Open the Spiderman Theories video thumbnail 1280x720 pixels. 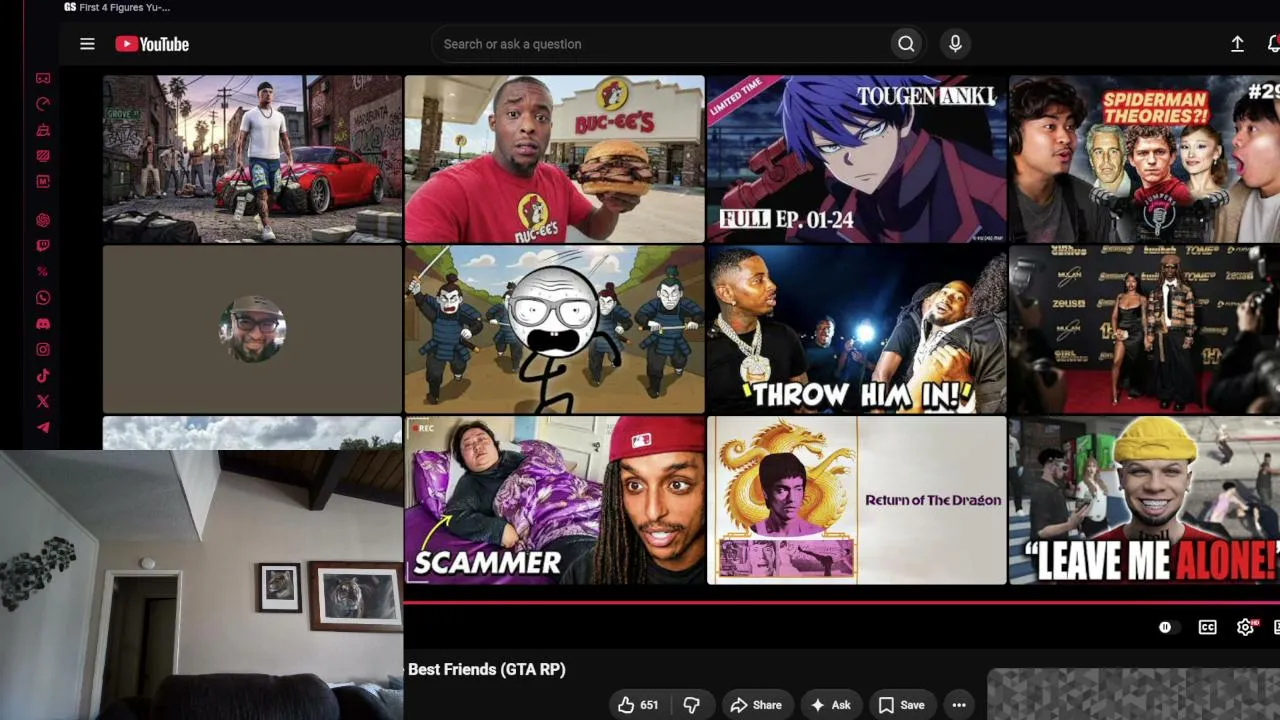(1144, 159)
